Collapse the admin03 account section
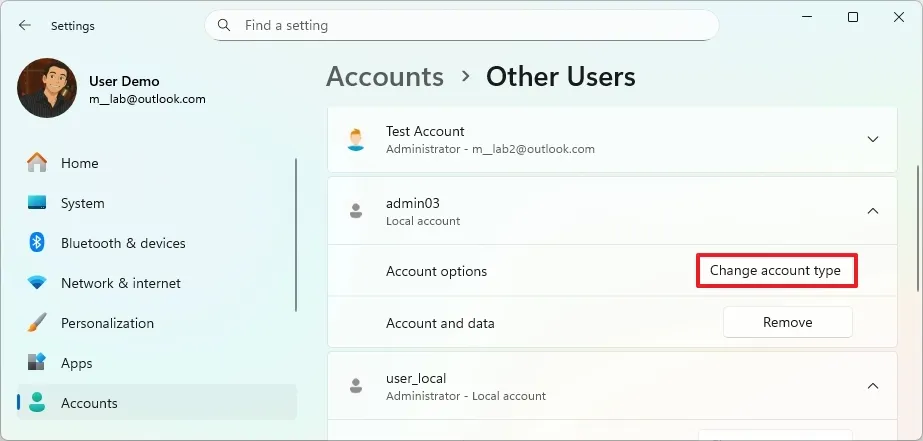Screen dimensions: 923x441 click(872, 211)
